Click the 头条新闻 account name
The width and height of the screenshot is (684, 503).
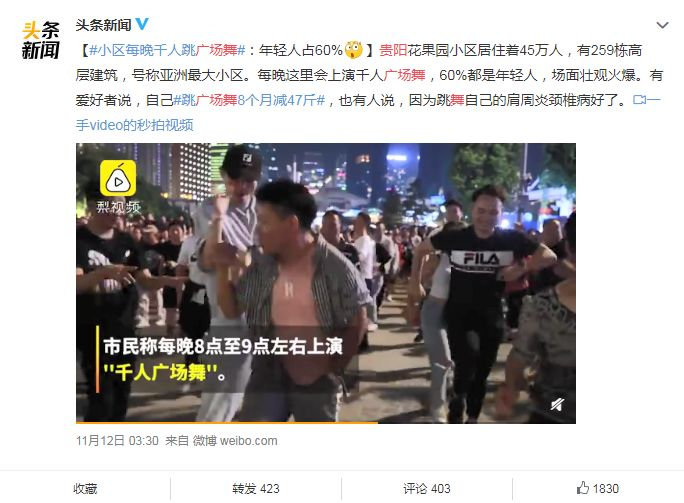[x=103, y=25]
